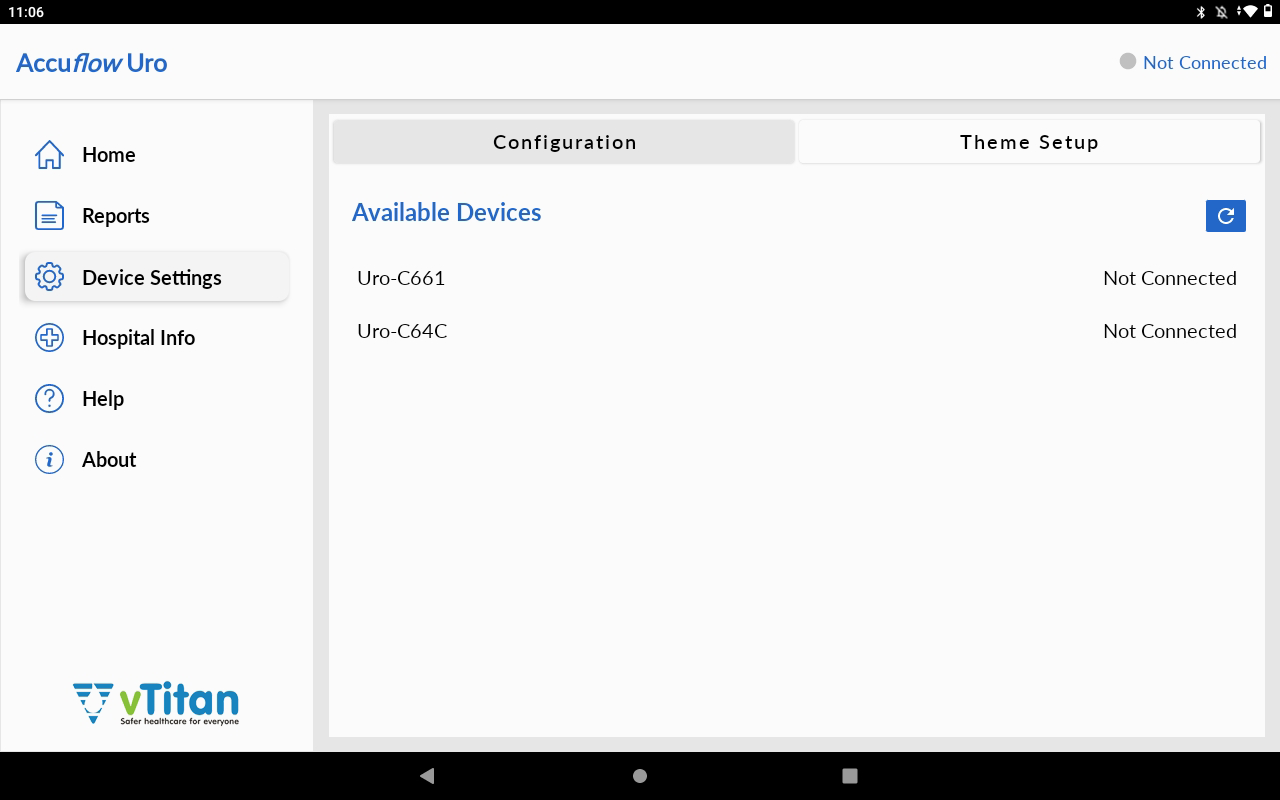Click the Home house icon
This screenshot has width=1280, height=800.
49,155
